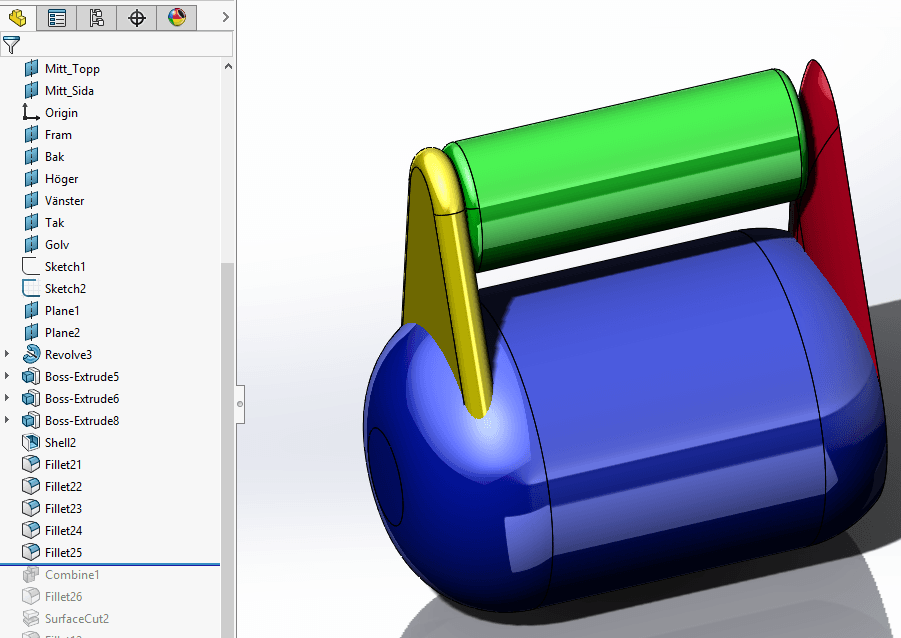Image resolution: width=901 pixels, height=638 pixels.
Task: Click the feature tree filter field
Action: (125, 44)
